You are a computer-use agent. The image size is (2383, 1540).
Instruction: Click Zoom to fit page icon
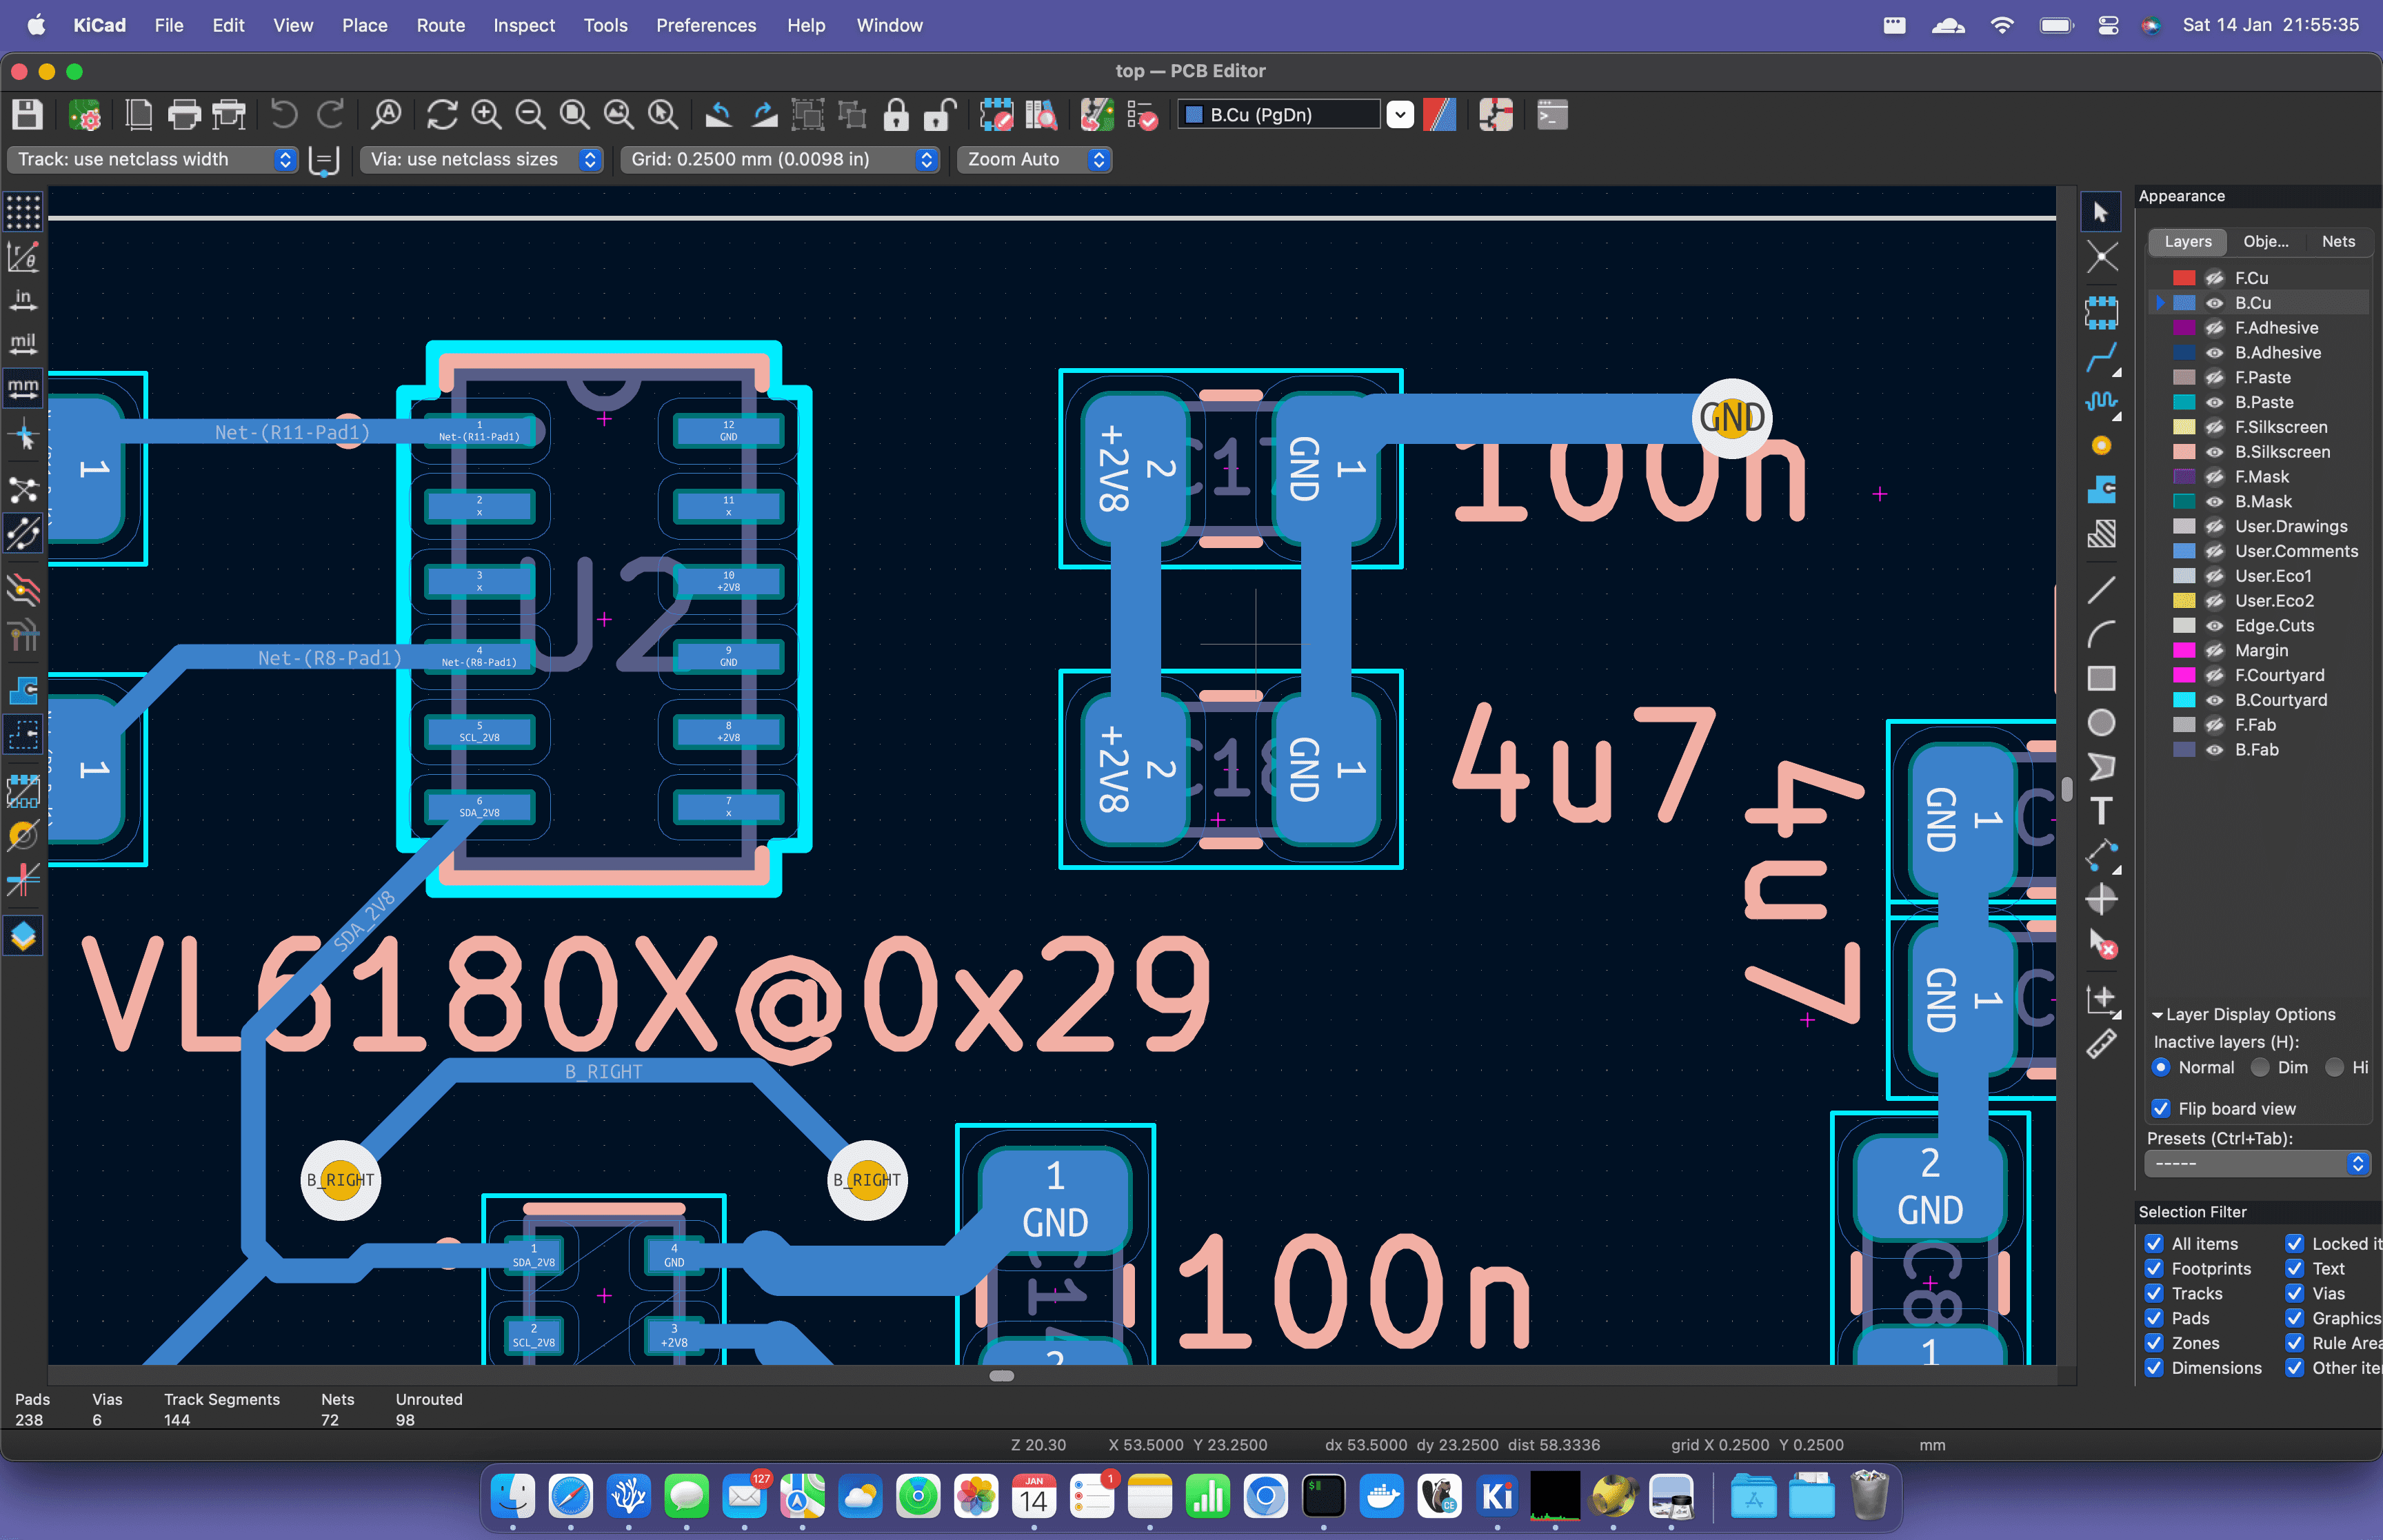click(575, 115)
